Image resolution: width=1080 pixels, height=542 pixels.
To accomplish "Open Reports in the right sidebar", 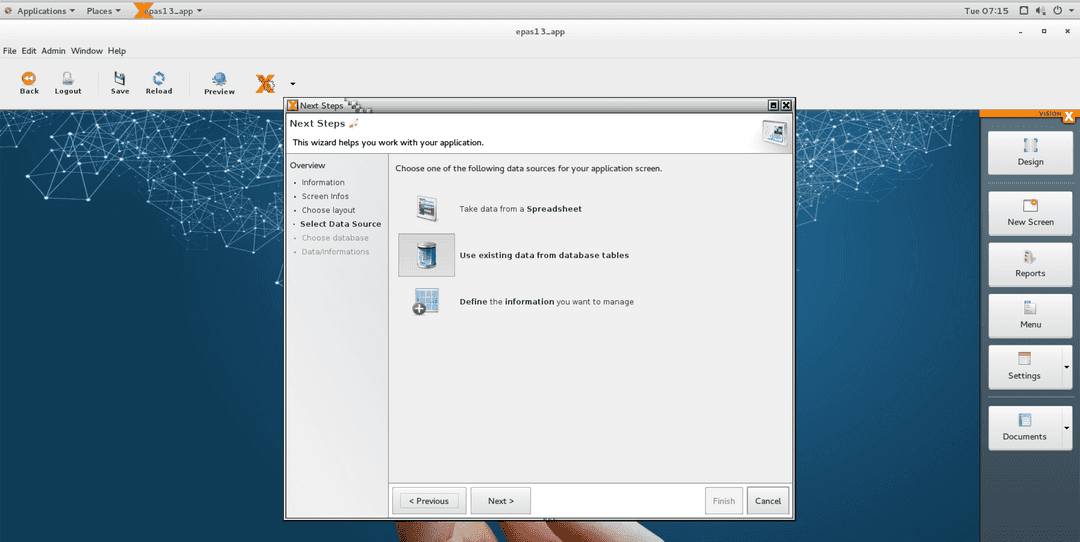I will (x=1030, y=264).
